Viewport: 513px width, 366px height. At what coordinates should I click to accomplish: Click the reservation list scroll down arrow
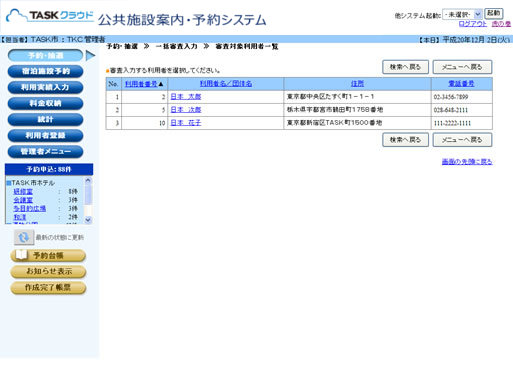tap(88, 220)
